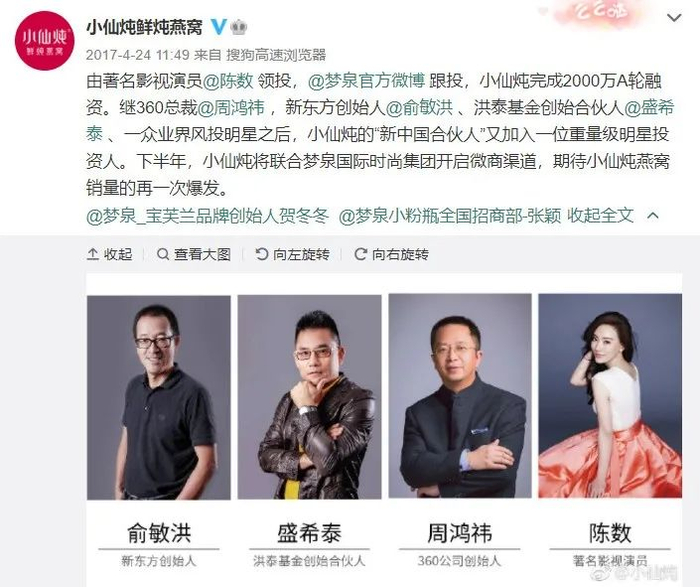The height and width of the screenshot is (587, 700).
Task: Click the account name 小仙炖鲜炖燕窝
Action: point(144,27)
